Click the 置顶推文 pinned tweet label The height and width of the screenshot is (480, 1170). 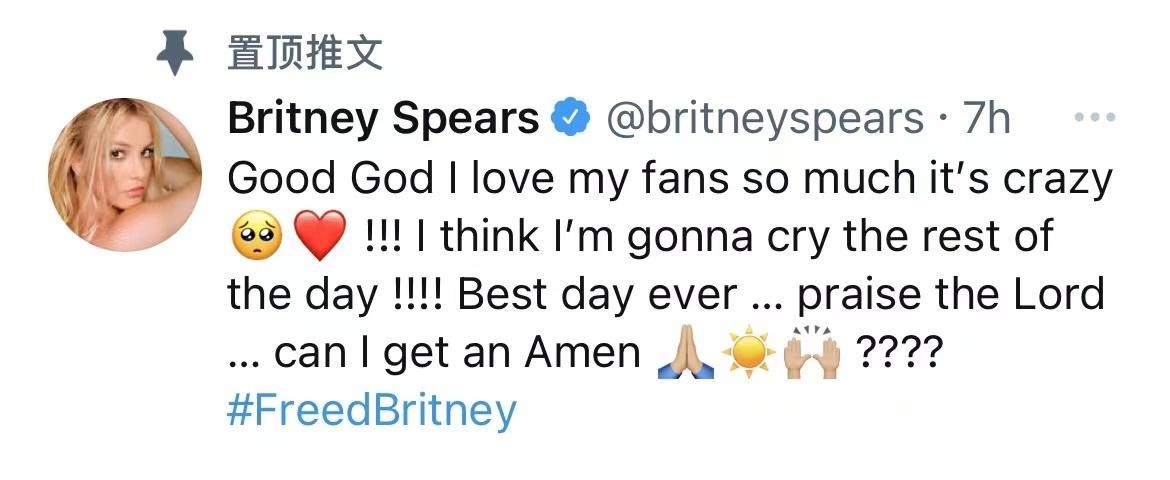(x=305, y=53)
